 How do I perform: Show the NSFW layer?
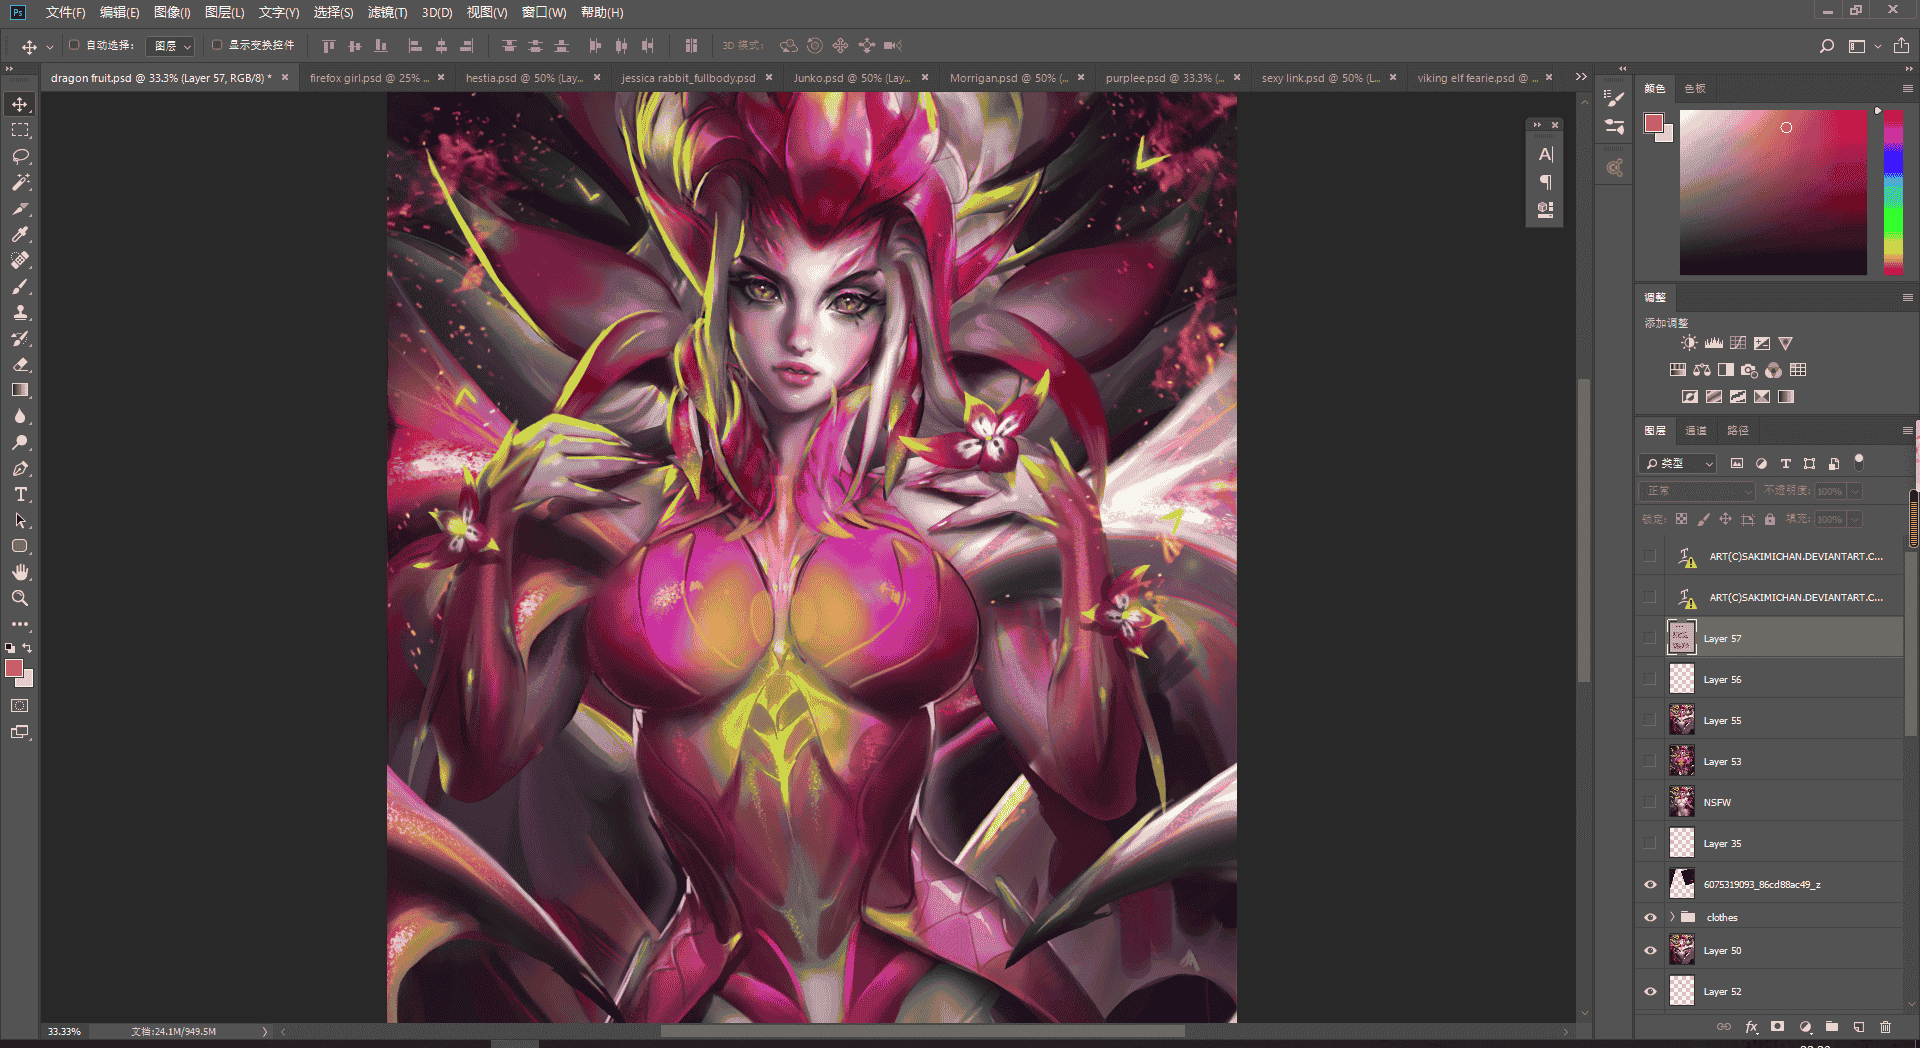pyautogui.click(x=1650, y=802)
